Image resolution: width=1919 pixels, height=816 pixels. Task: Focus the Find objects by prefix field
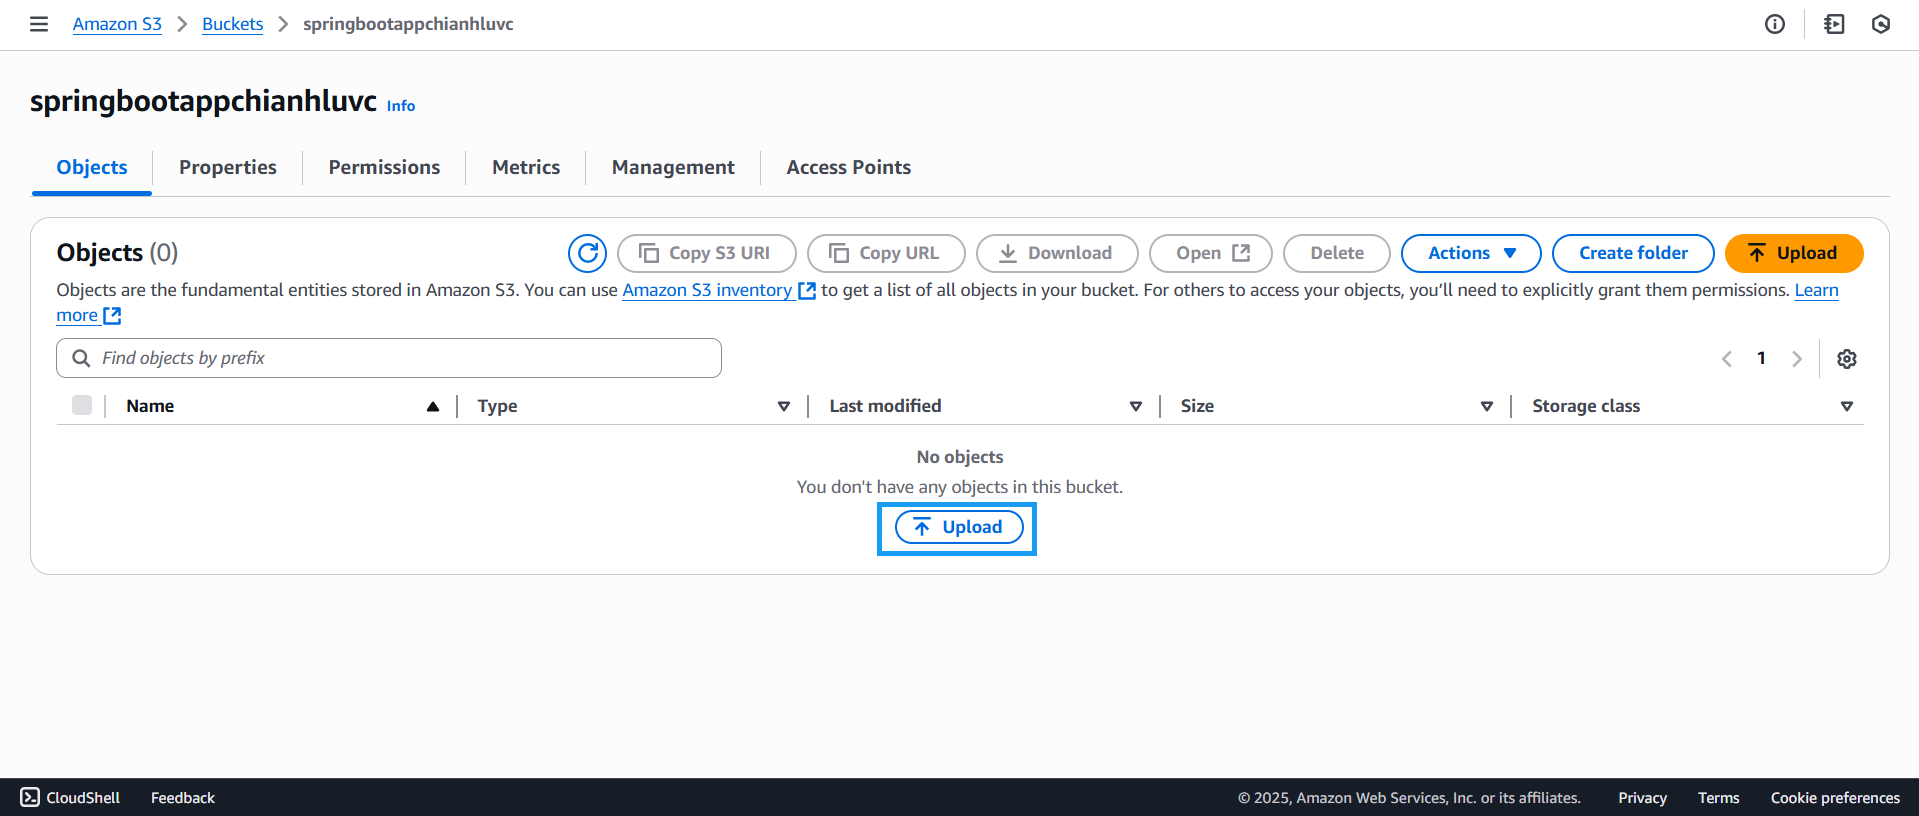pos(389,358)
